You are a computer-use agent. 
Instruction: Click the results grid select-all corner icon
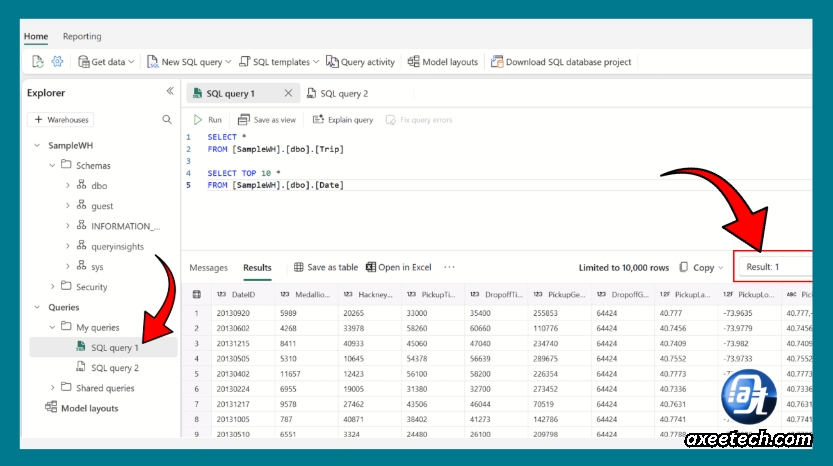click(197, 294)
